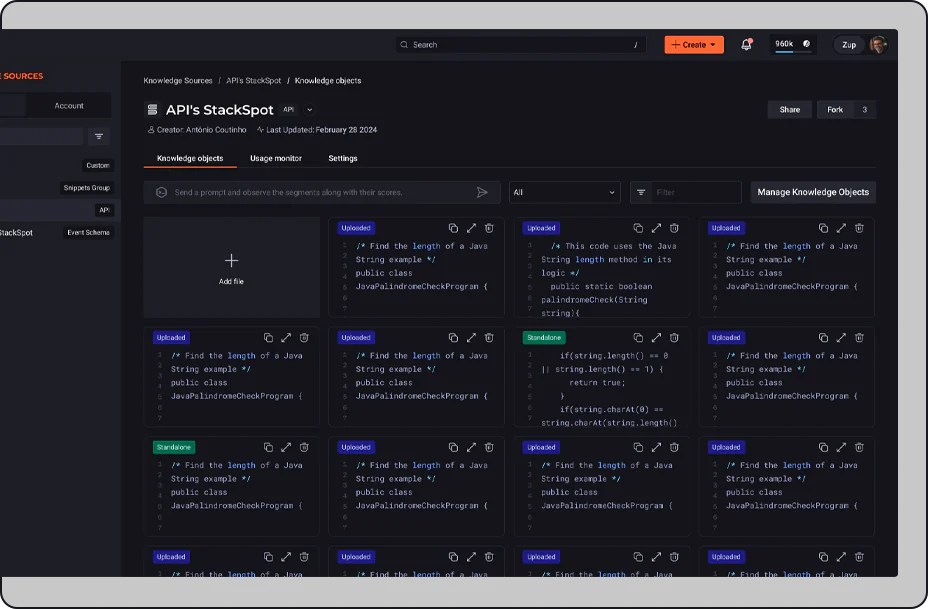928x609 pixels.
Task: Copy the Standalone 'Find the length' card
Action: pyautogui.click(x=268, y=447)
